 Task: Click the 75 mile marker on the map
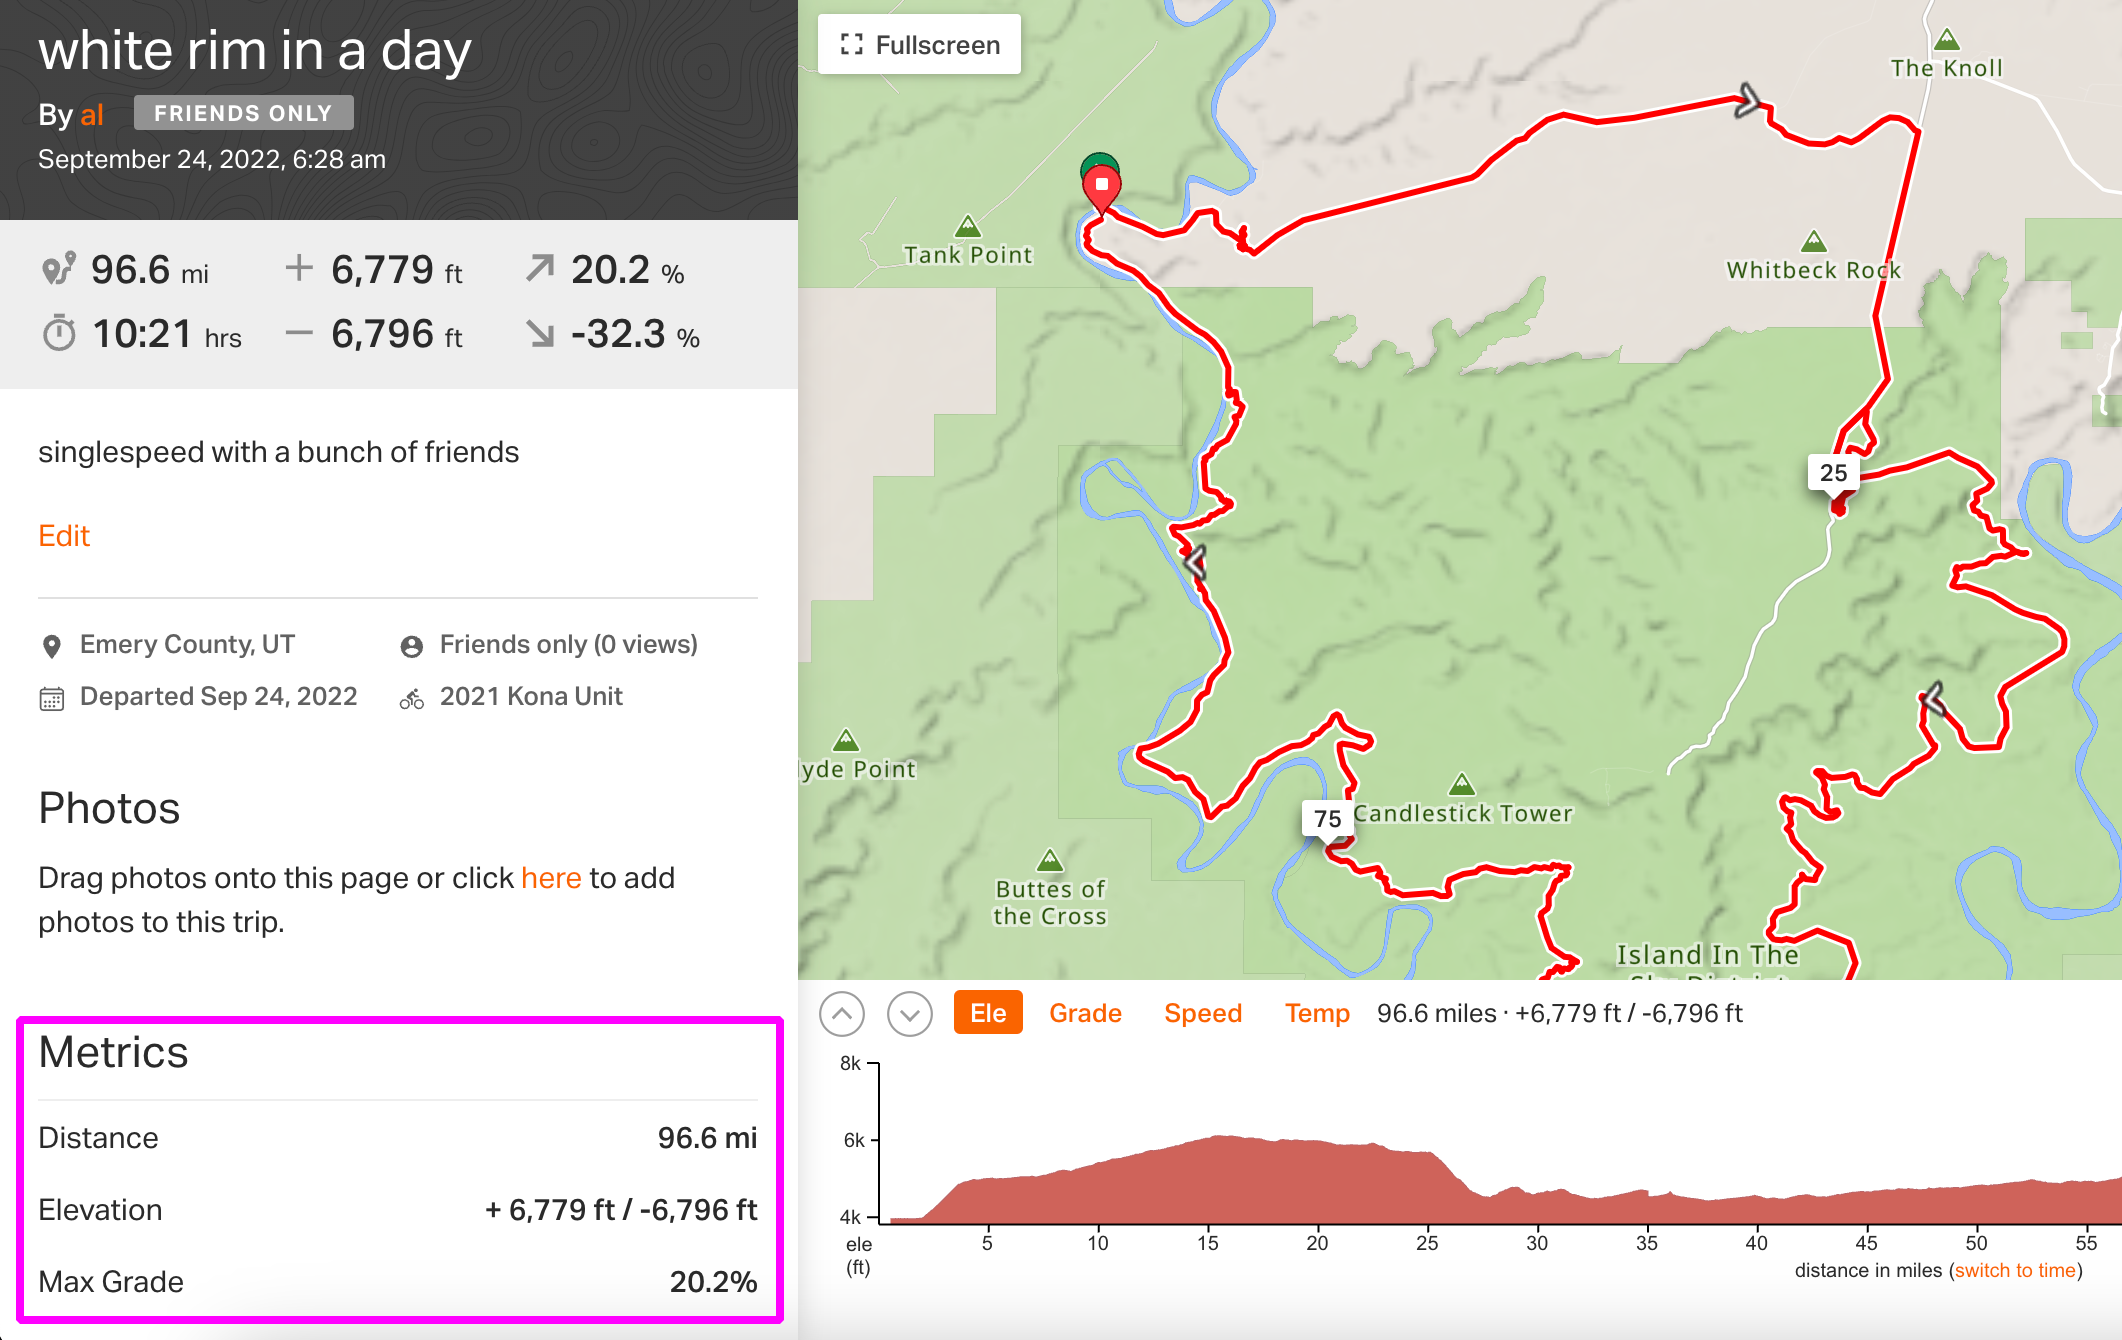[1328, 817]
